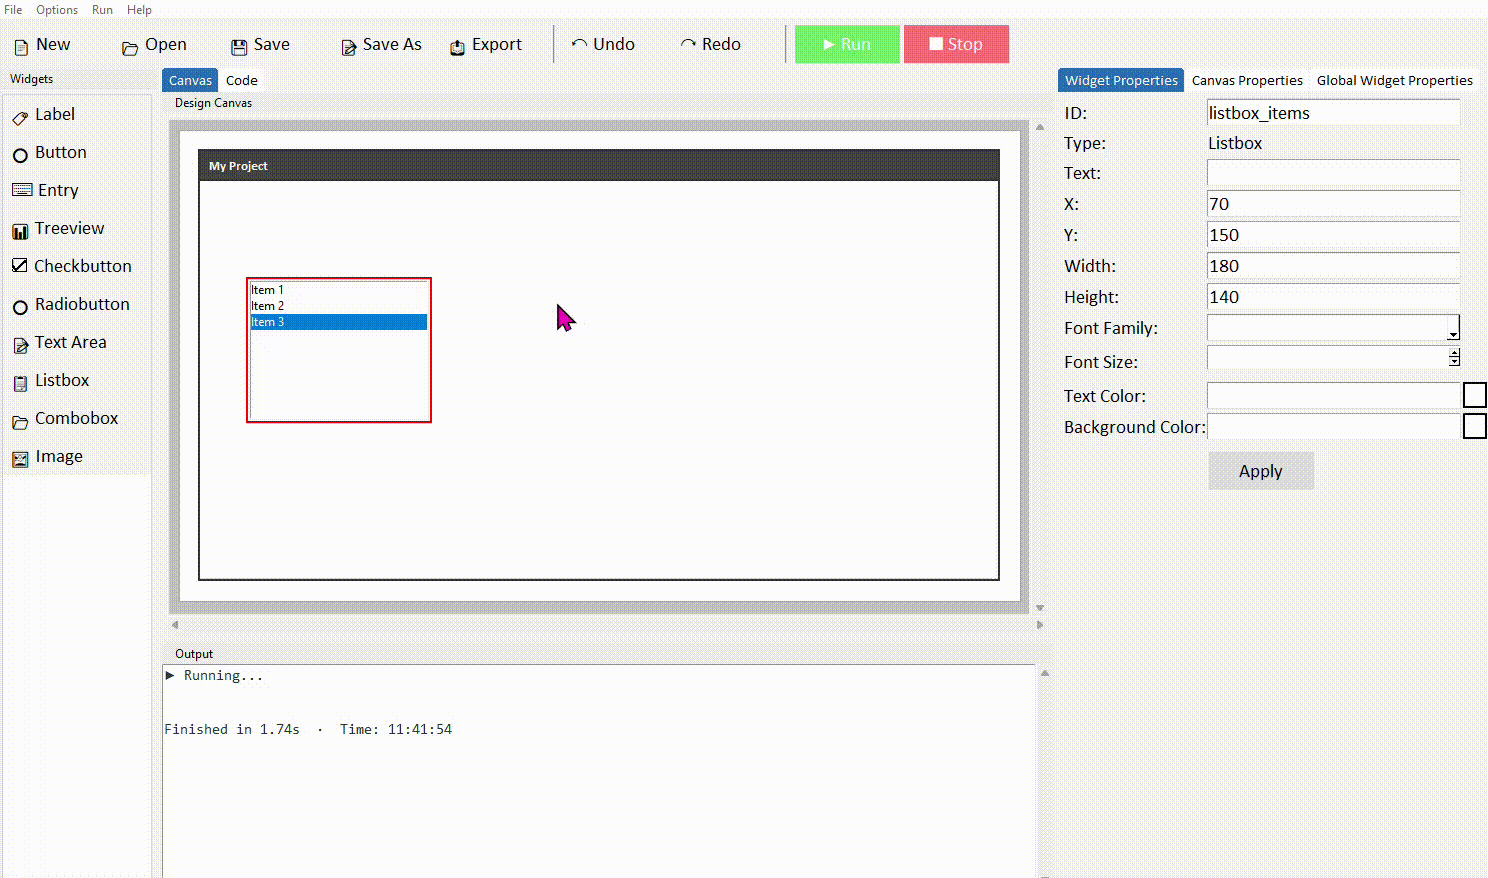Export the current project
The image size is (1488, 878).
487,44
